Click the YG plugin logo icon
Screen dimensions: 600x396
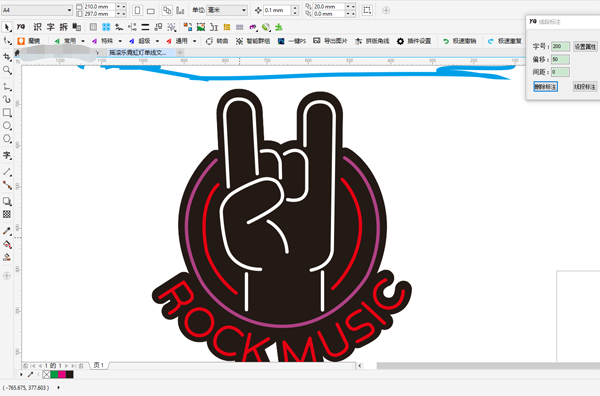[21, 27]
